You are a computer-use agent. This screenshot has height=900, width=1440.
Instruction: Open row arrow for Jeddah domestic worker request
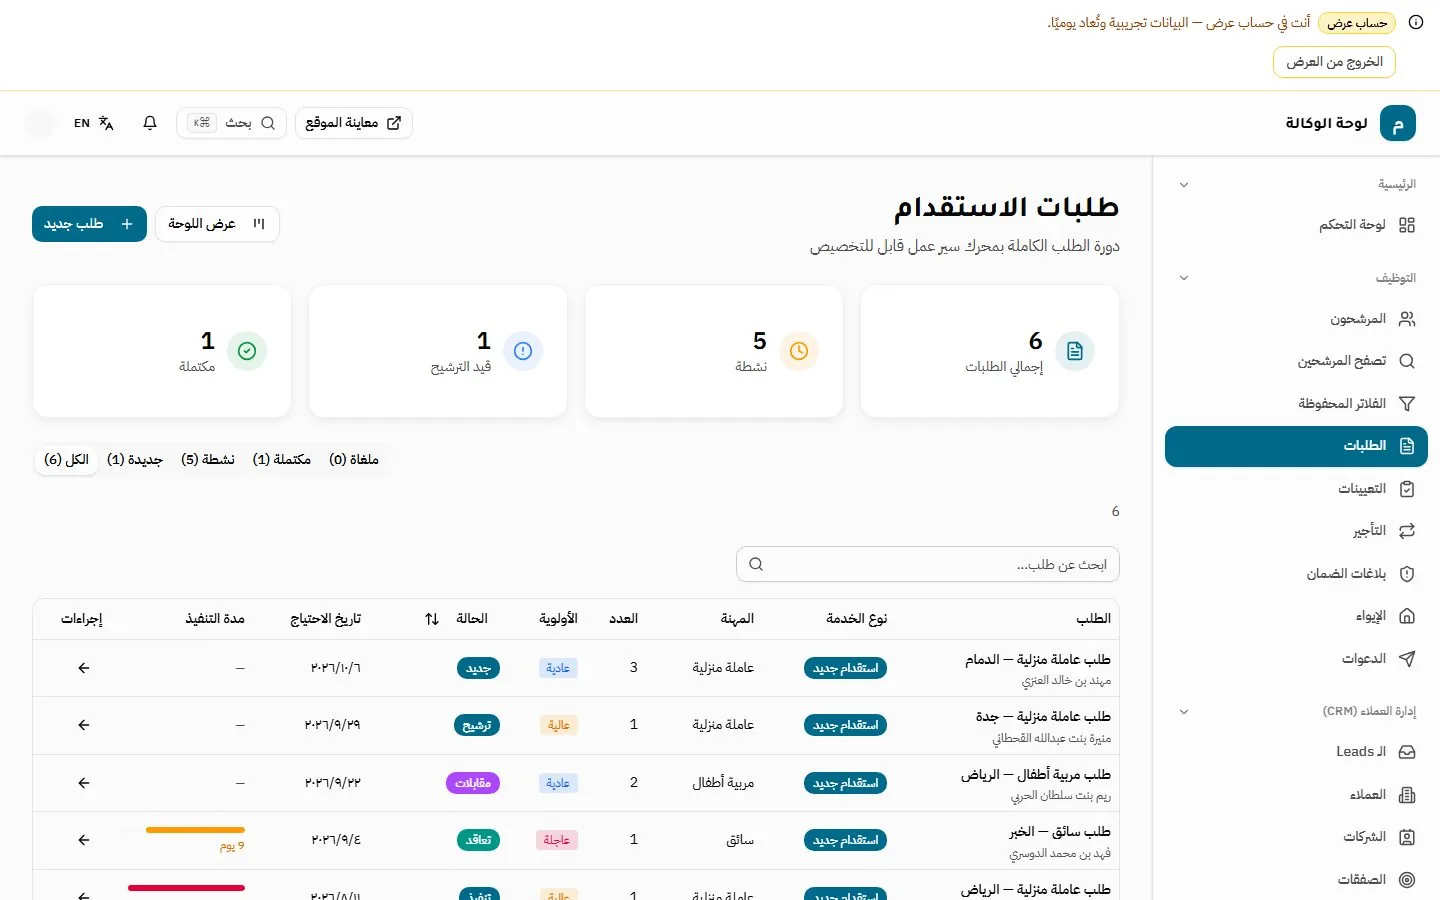coord(84,725)
